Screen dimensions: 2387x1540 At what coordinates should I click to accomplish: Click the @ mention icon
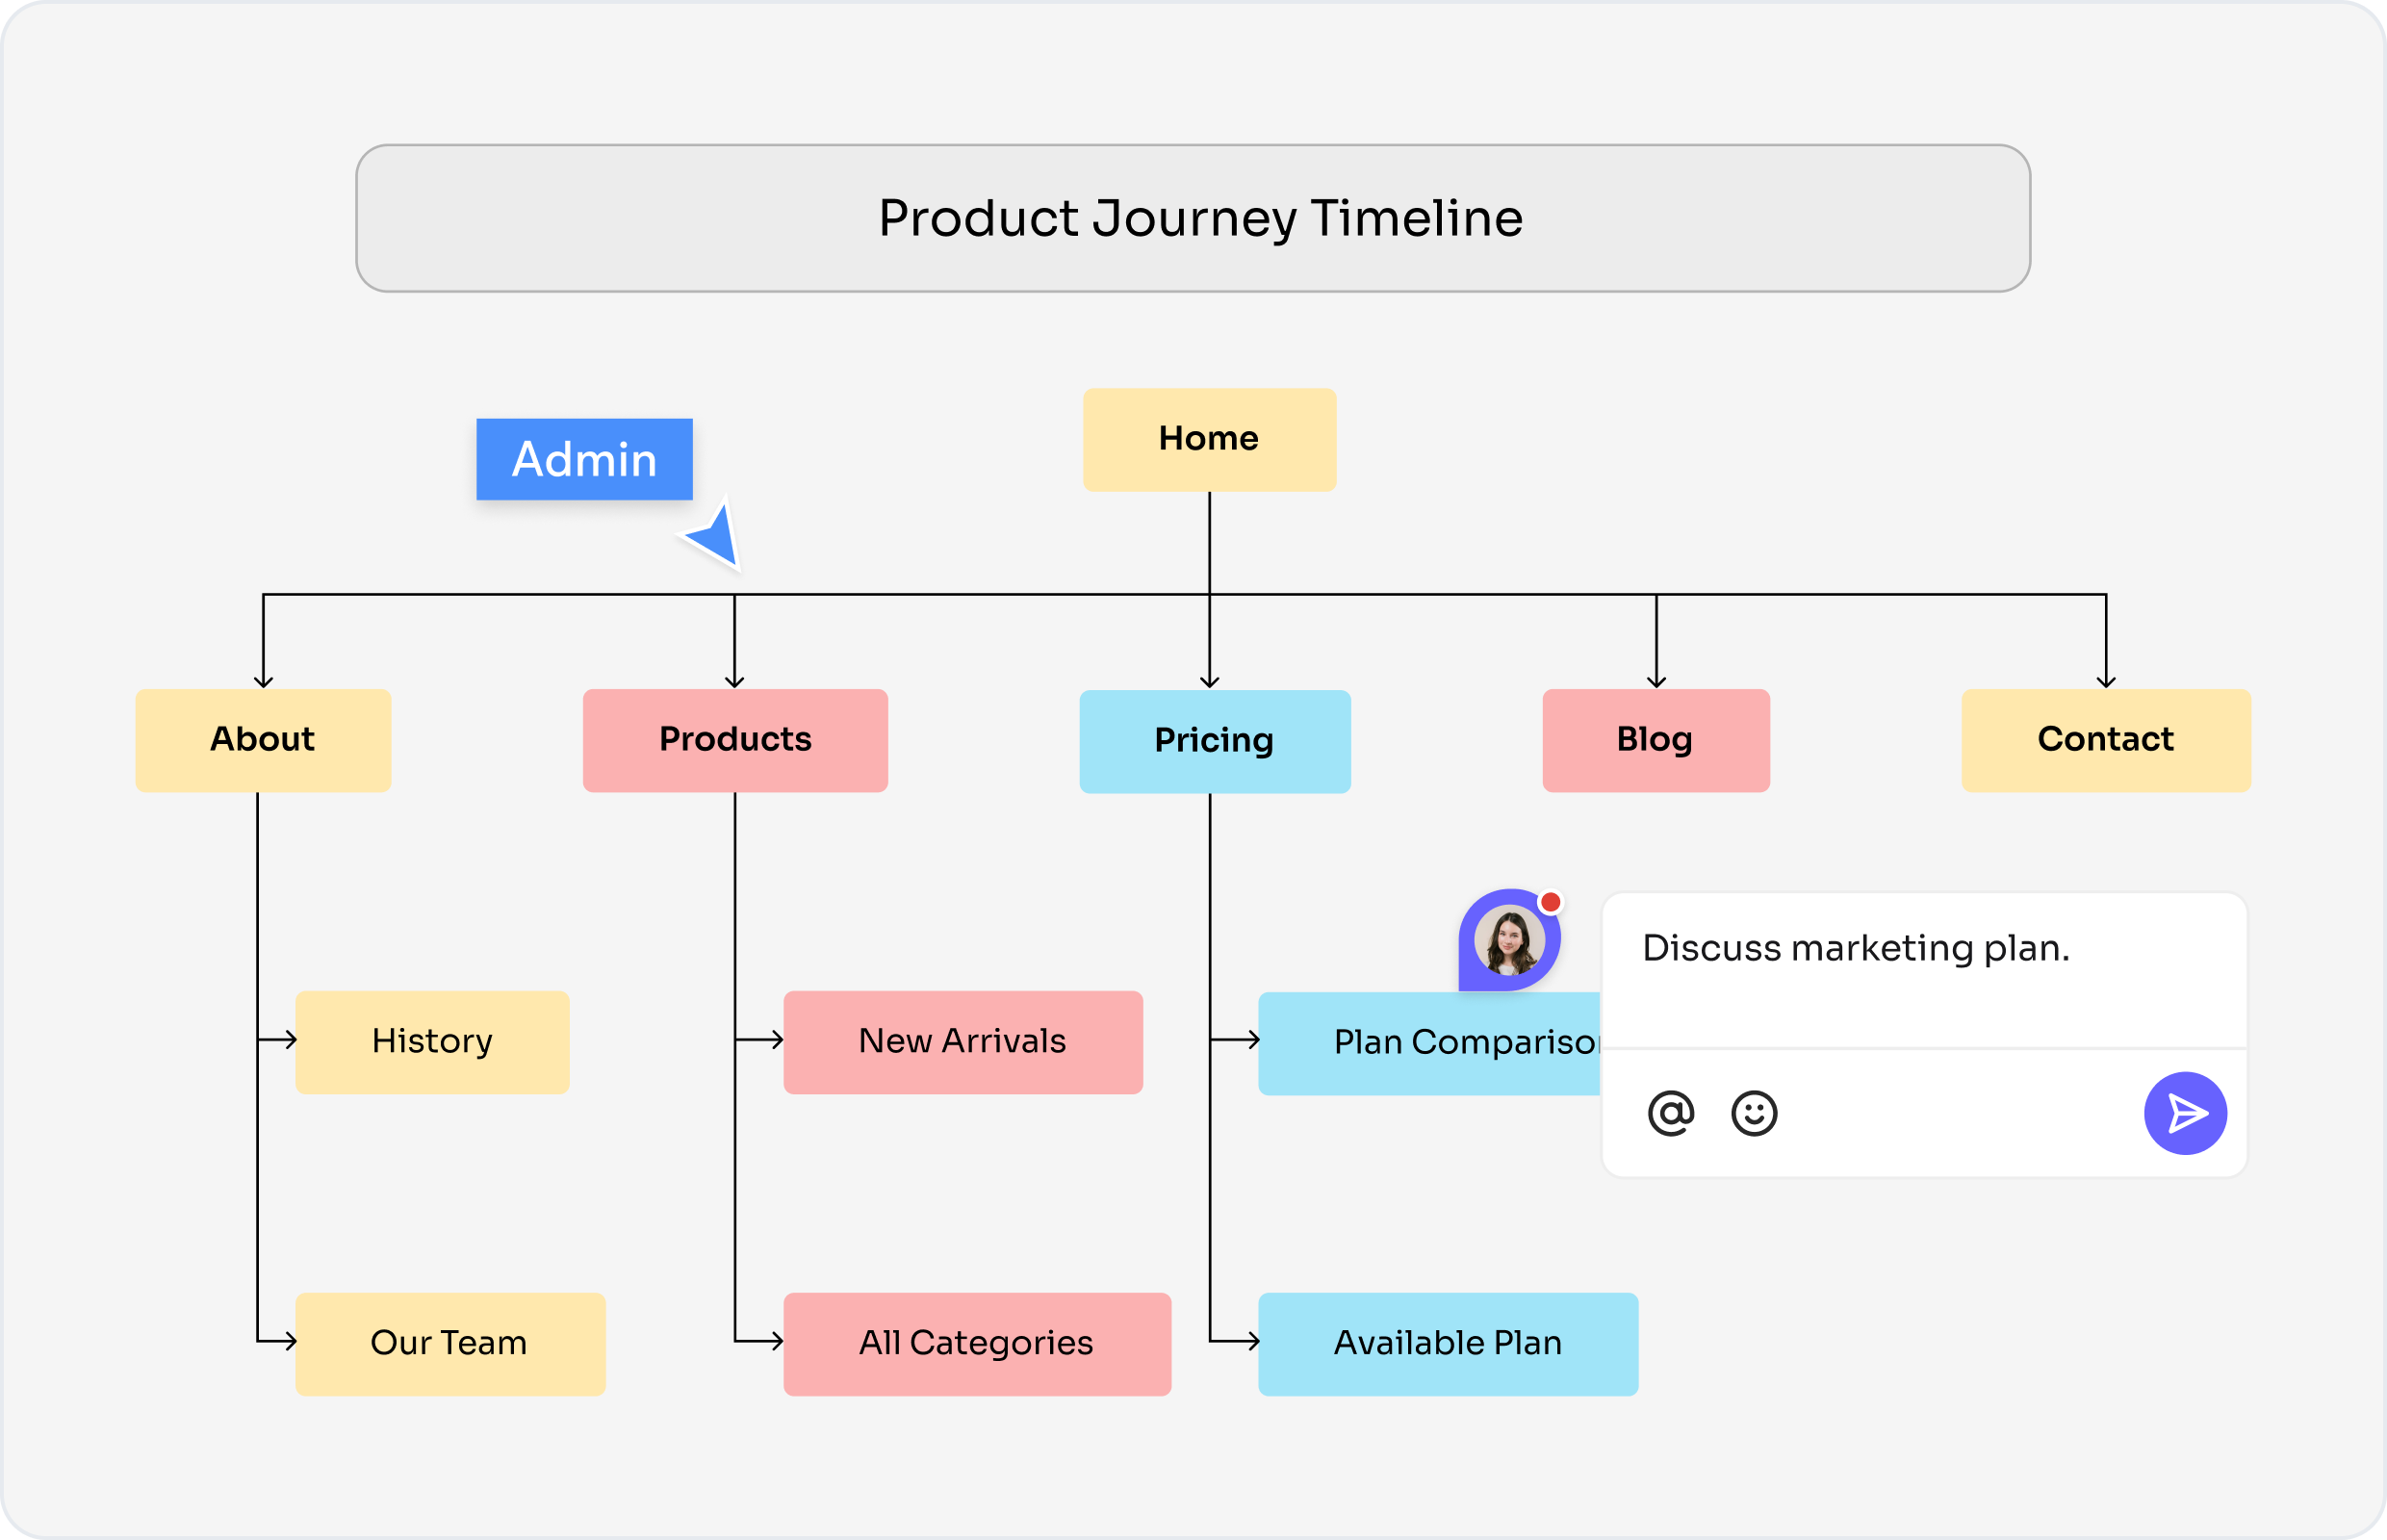coord(1671,1113)
